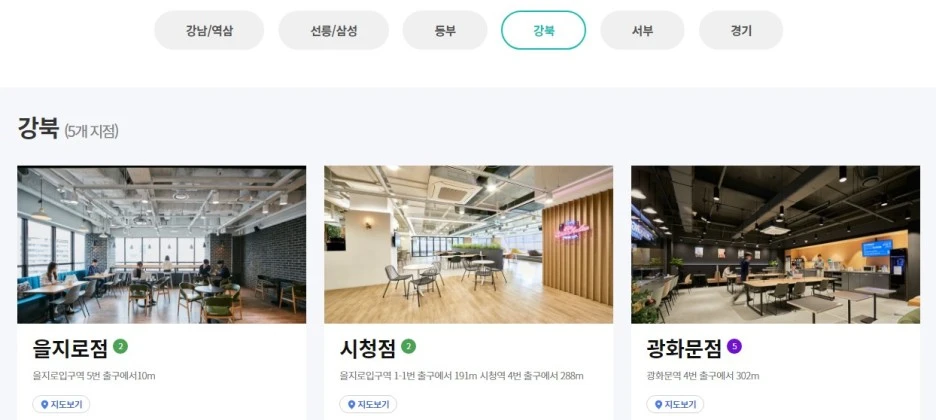Image resolution: width=936 pixels, height=420 pixels.
Task: Switch to the 선릉/삼성 region tab
Action: coord(333,30)
